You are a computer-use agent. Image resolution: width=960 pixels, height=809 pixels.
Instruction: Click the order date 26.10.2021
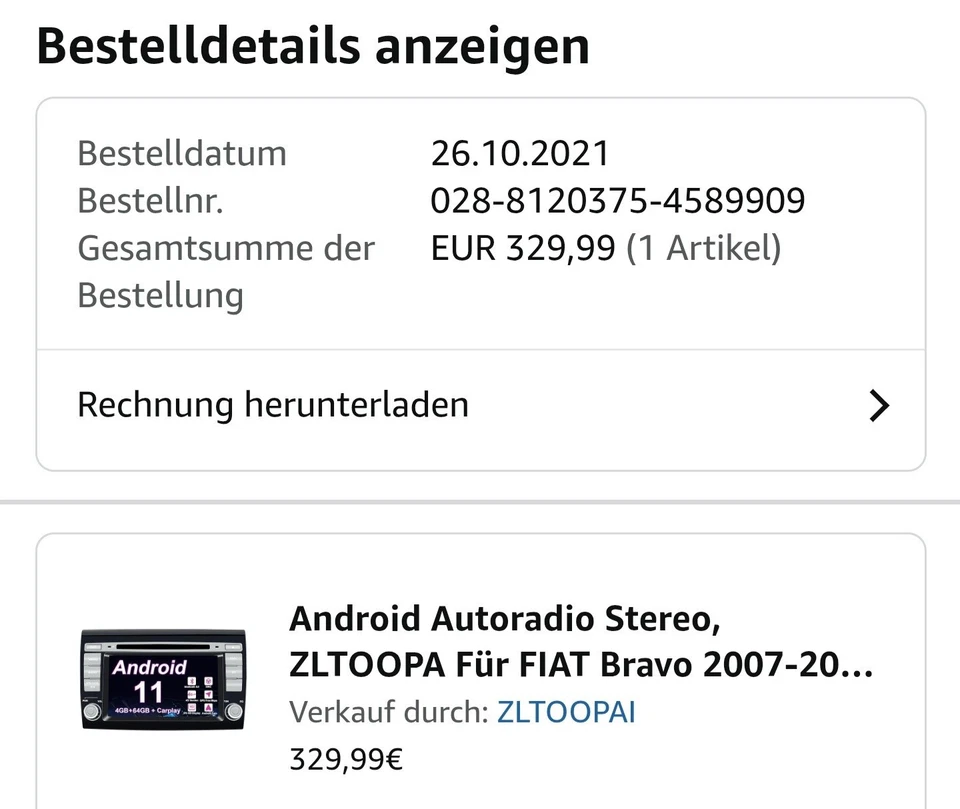[520, 153]
